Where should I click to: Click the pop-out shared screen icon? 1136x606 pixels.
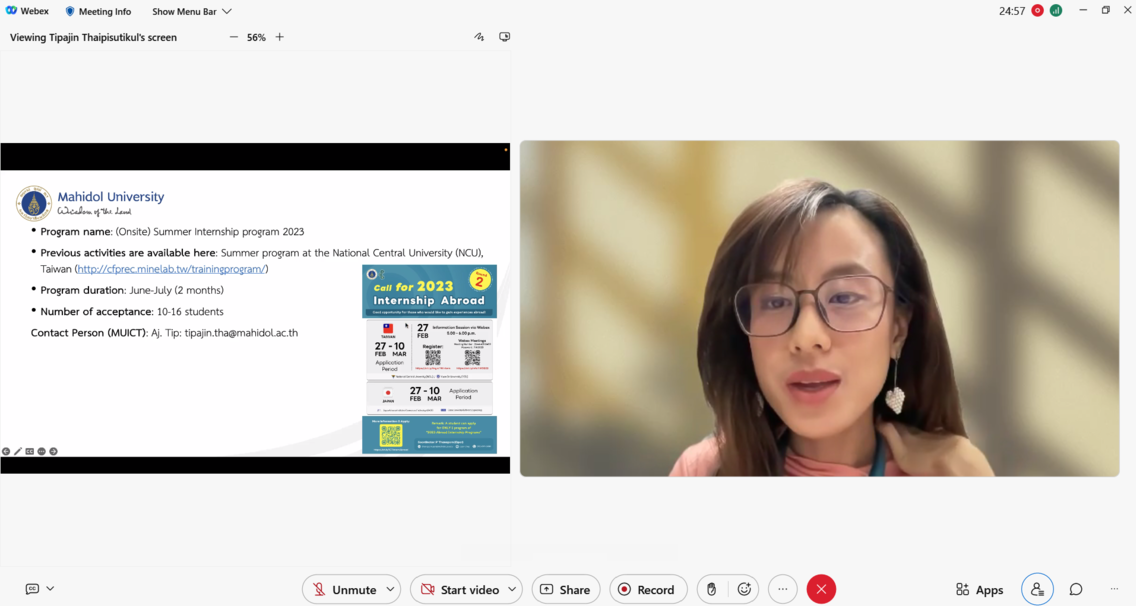[x=505, y=37]
